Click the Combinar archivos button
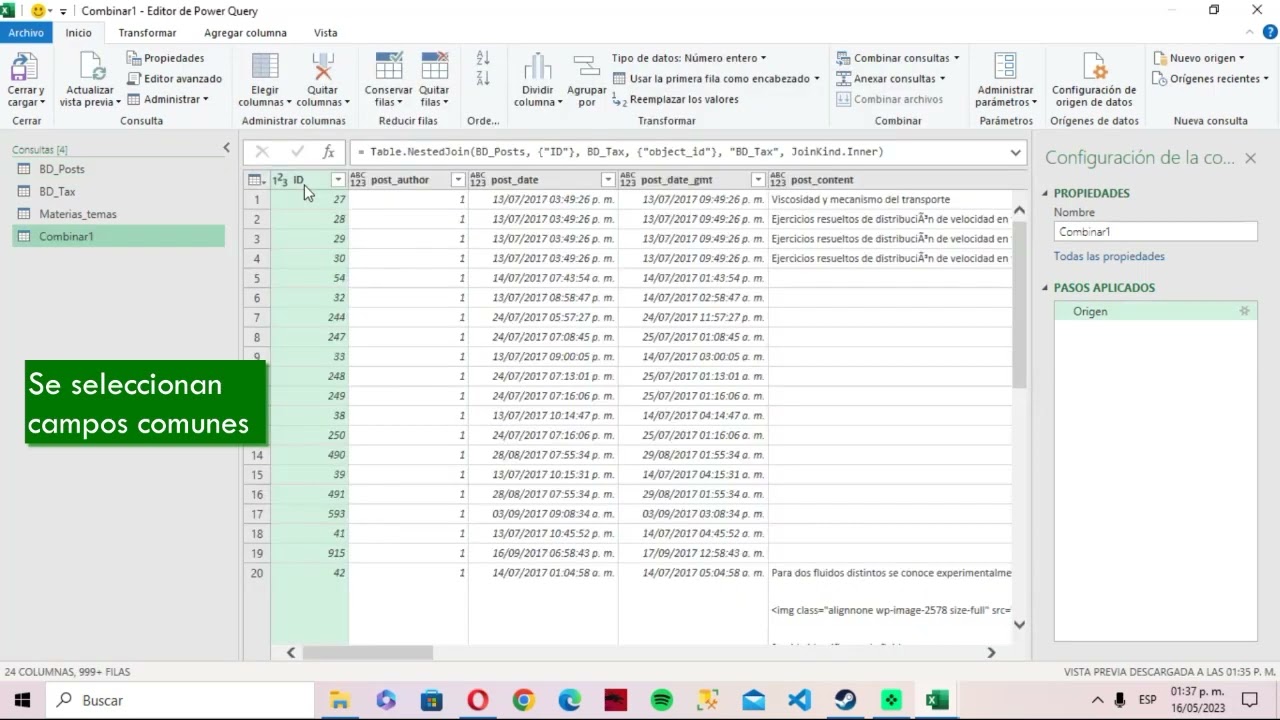 [x=890, y=99]
